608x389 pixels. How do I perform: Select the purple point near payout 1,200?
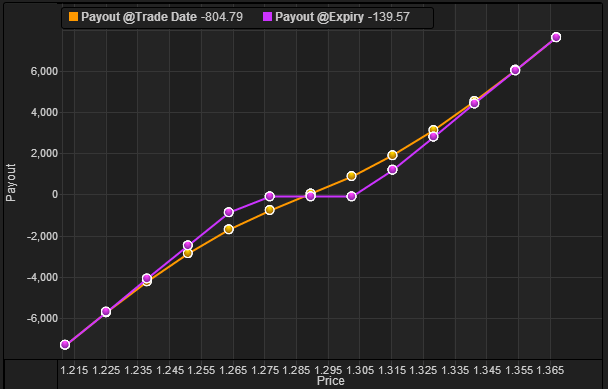pyautogui.click(x=392, y=169)
